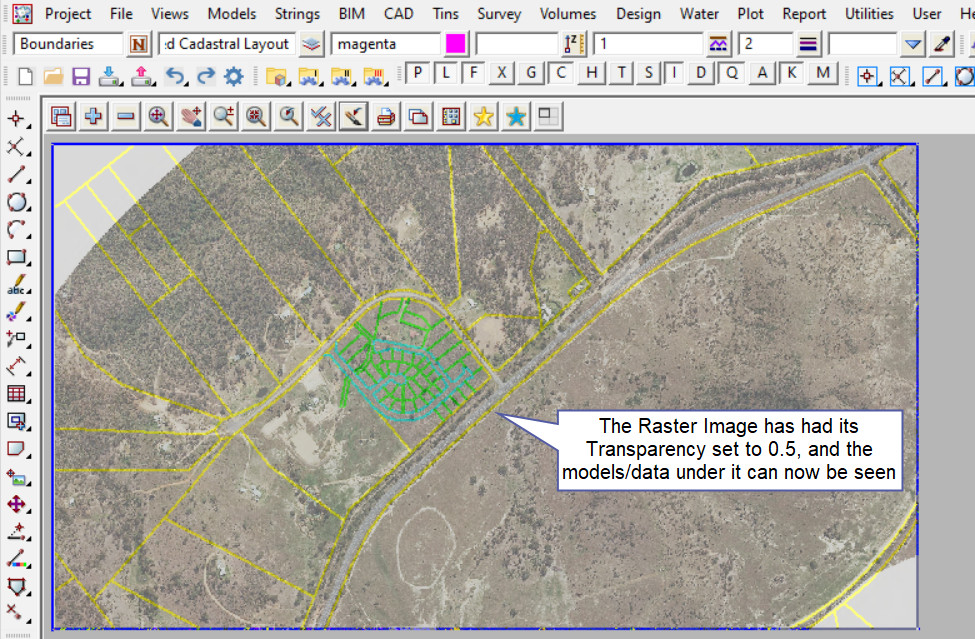Click the print view icon
This screenshot has width=975, height=639.
coord(386,117)
